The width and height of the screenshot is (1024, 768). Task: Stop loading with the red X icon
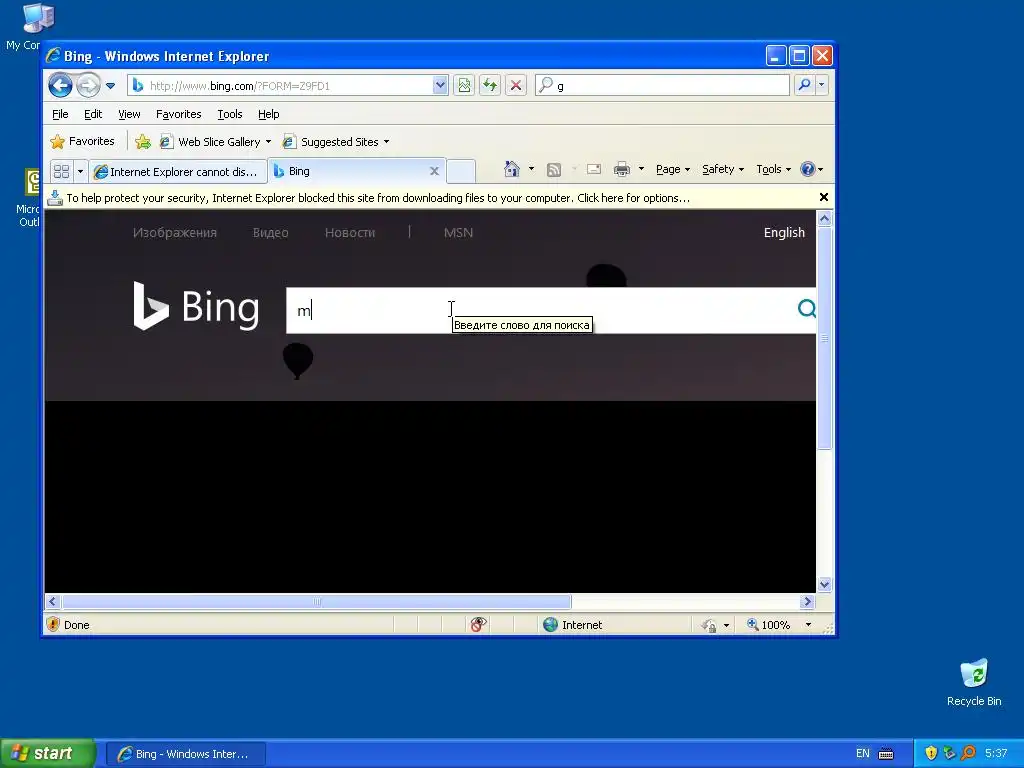(516, 85)
